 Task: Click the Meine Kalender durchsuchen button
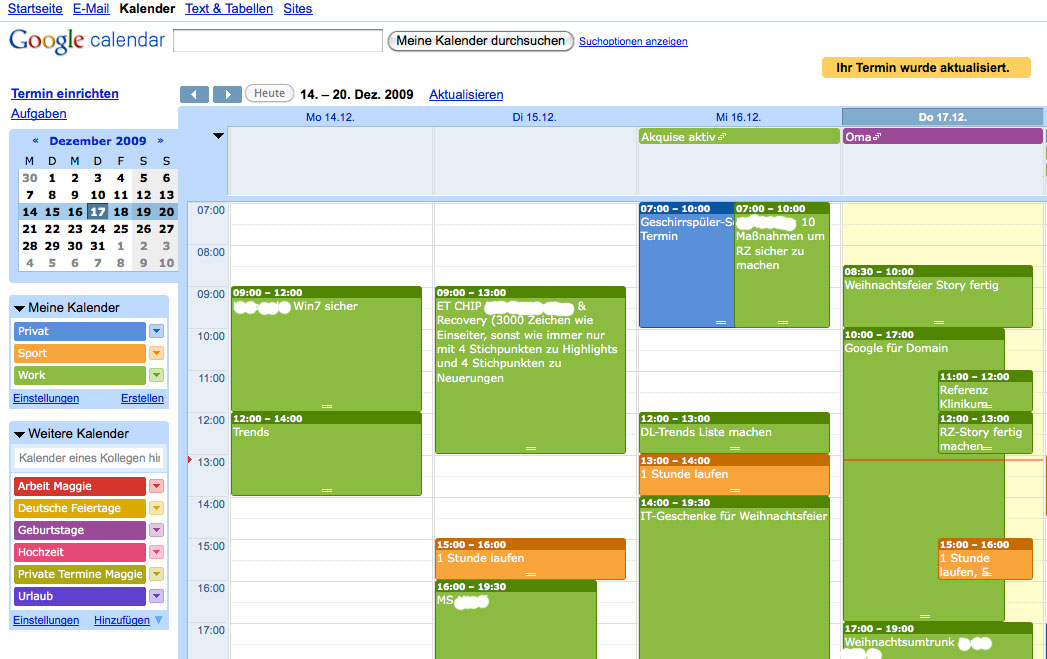tap(481, 41)
